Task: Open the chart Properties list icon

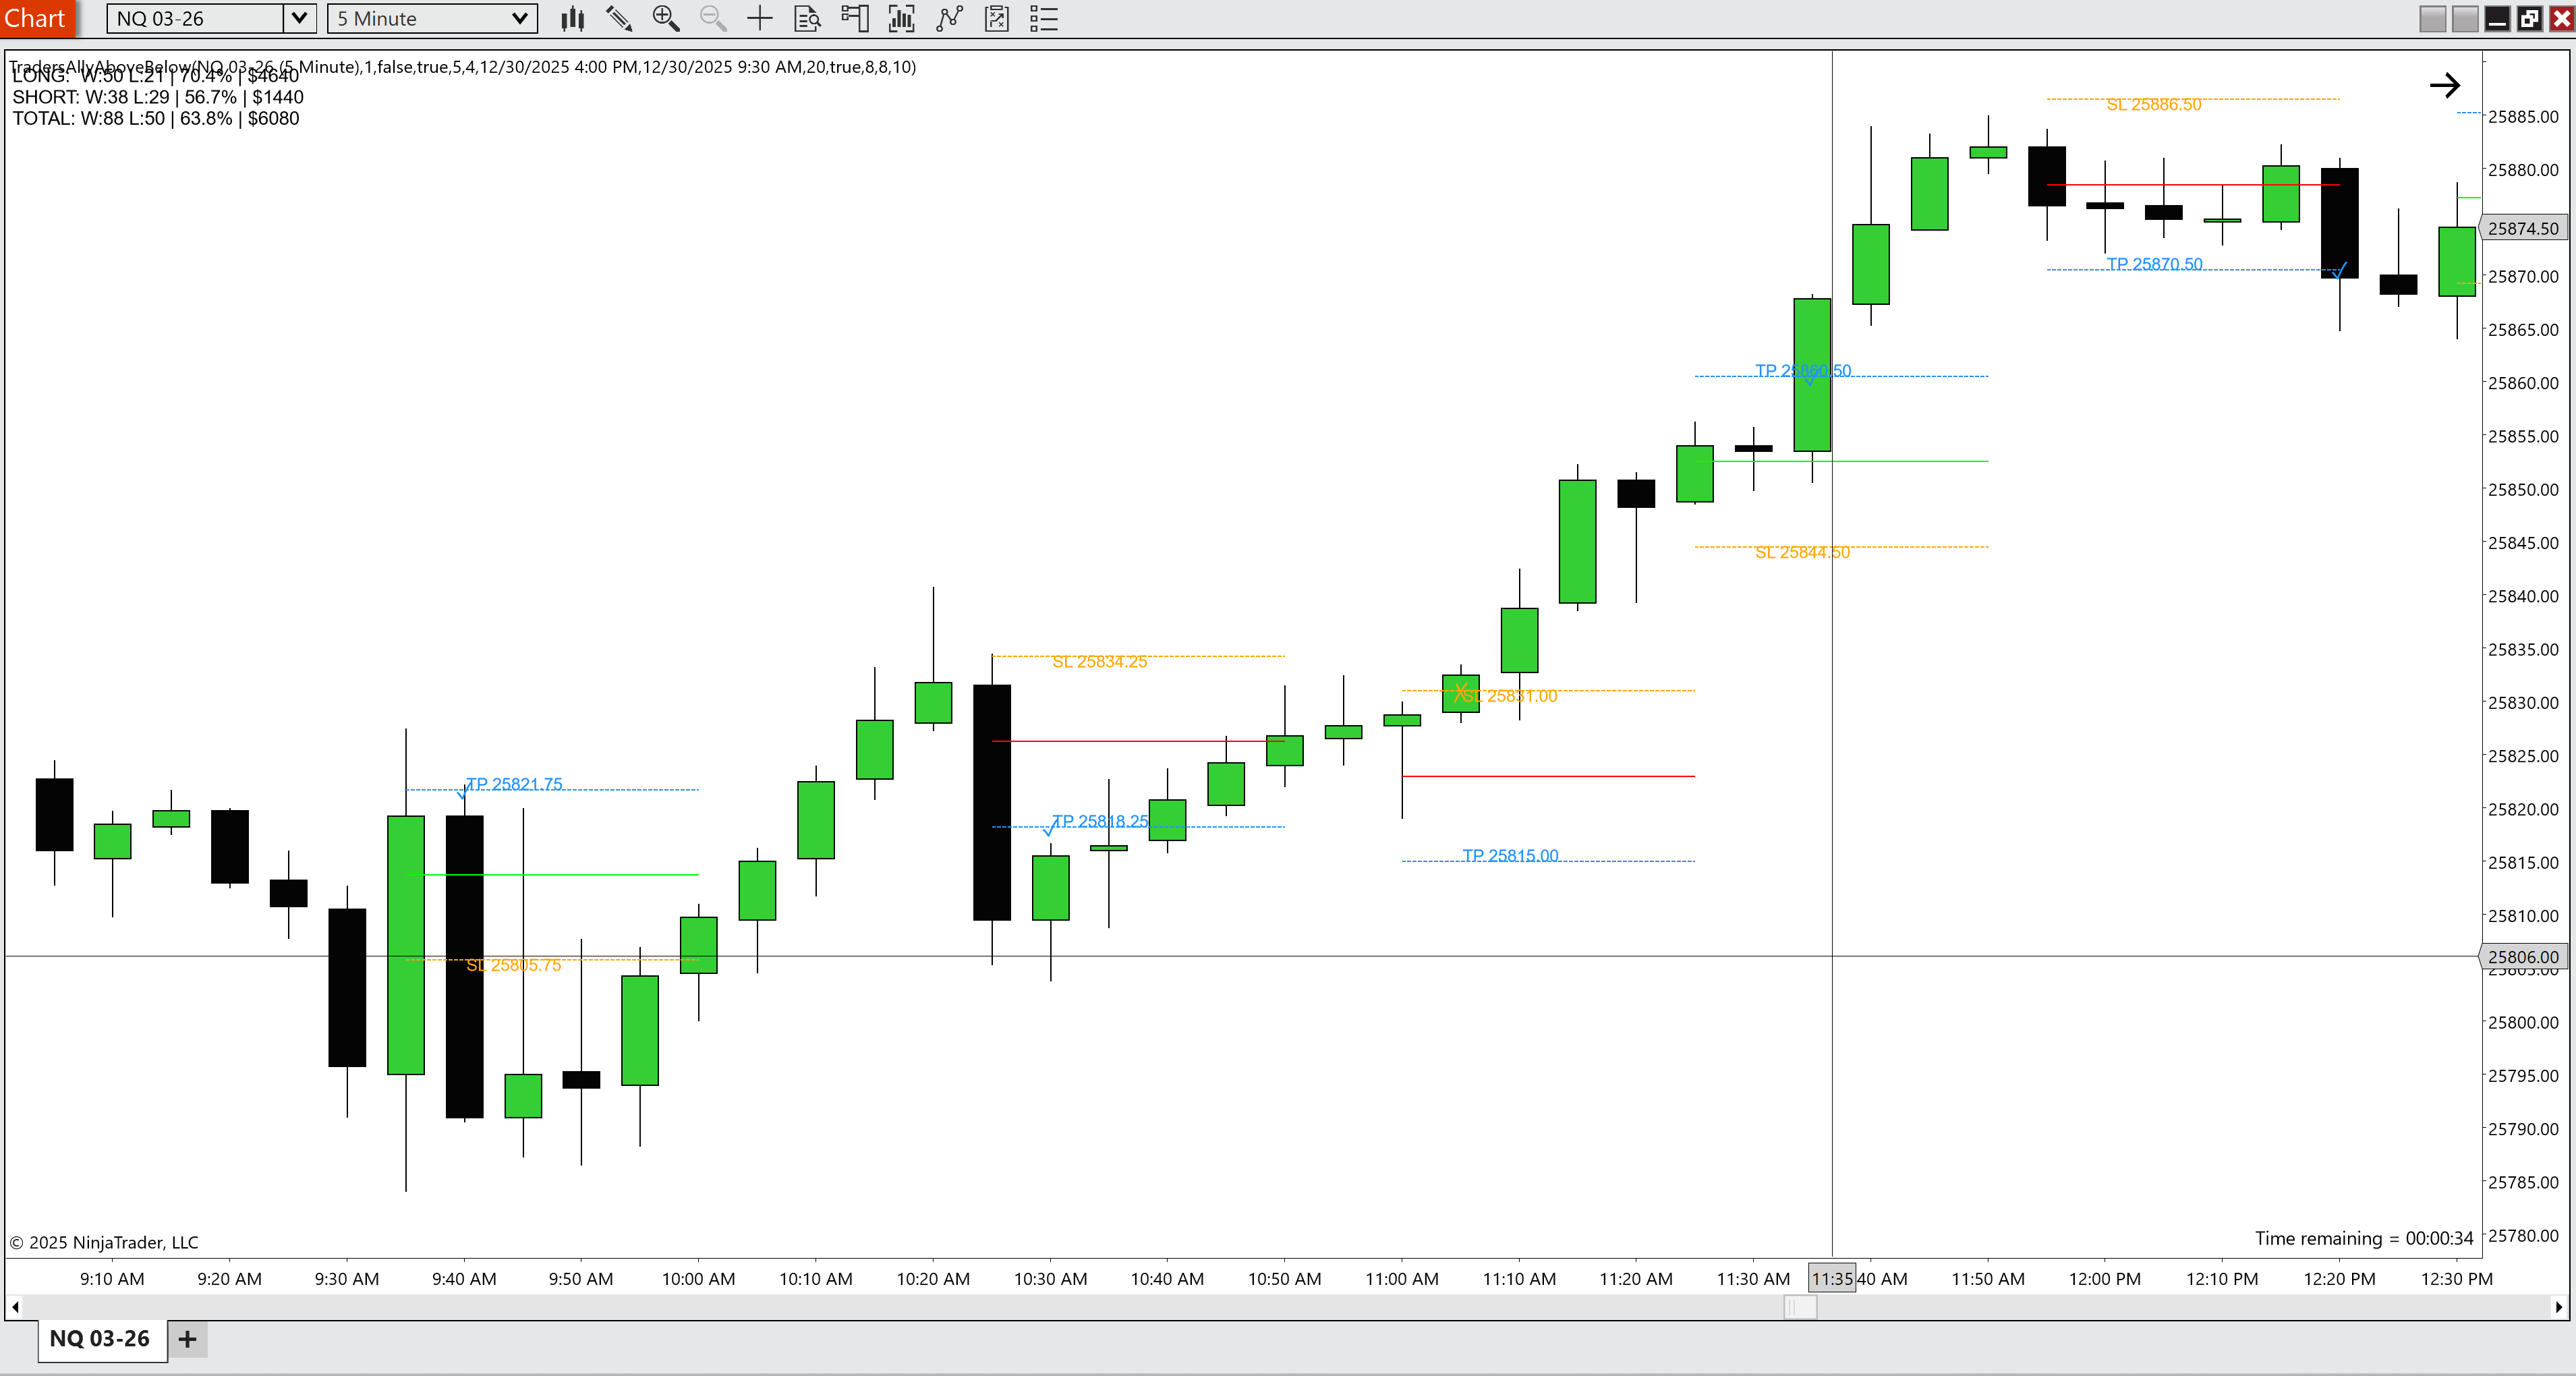Action: click(x=1043, y=18)
